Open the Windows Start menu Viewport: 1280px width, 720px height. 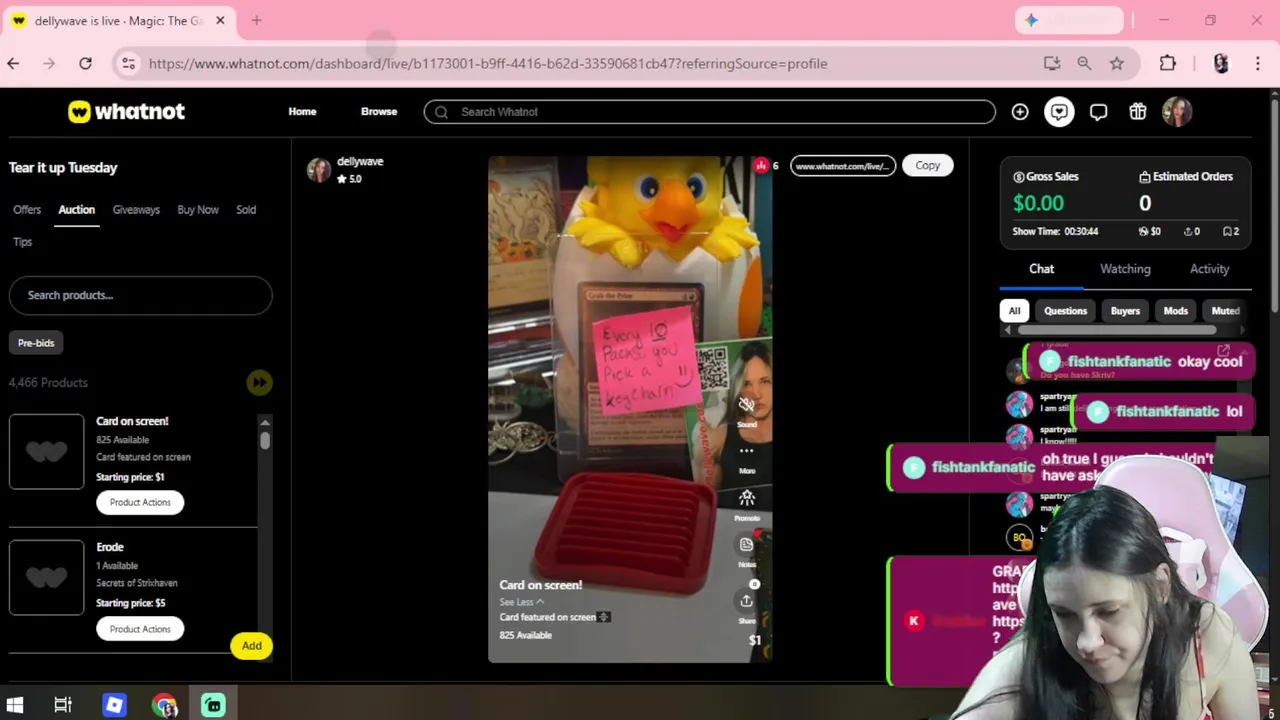pyautogui.click(x=14, y=705)
